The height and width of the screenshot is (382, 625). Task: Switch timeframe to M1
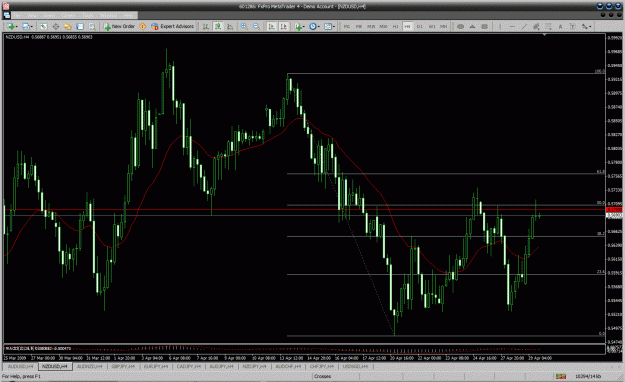click(347, 26)
